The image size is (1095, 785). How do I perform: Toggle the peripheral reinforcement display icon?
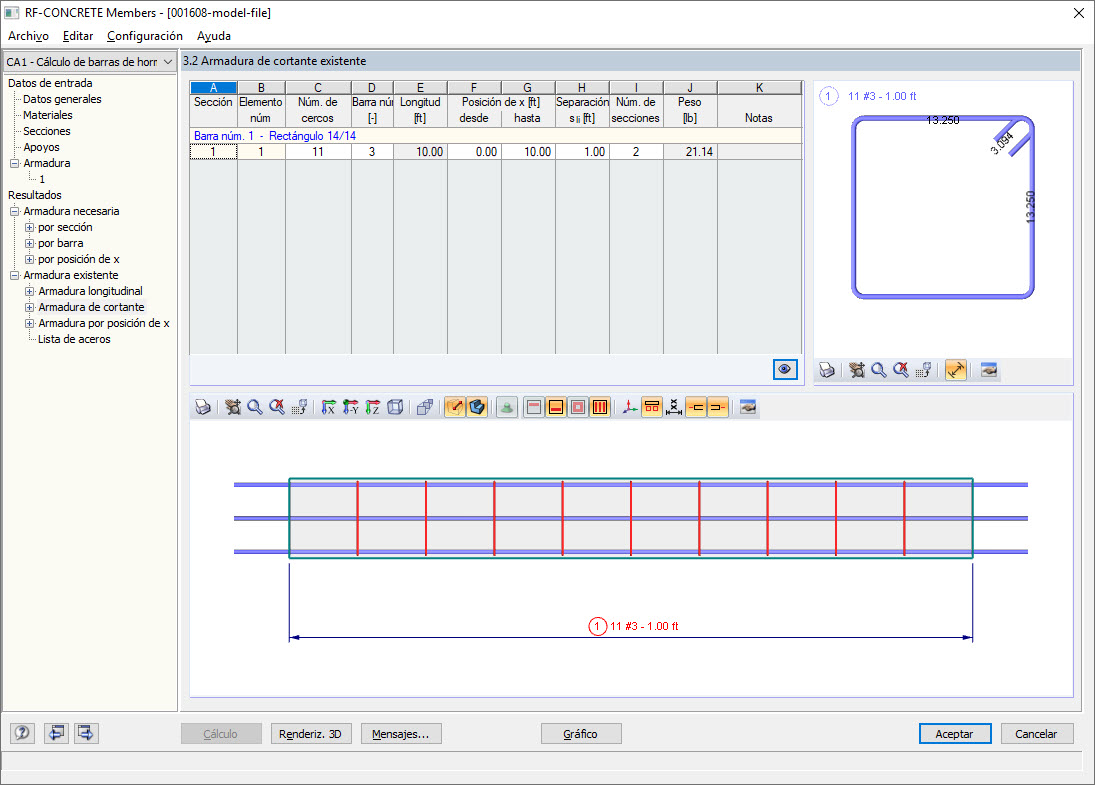click(x=578, y=407)
